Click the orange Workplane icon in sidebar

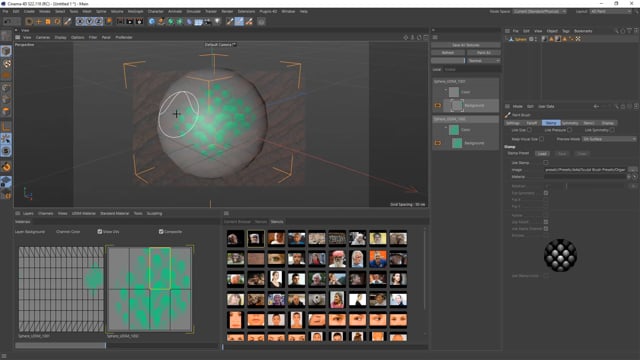coord(6,167)
